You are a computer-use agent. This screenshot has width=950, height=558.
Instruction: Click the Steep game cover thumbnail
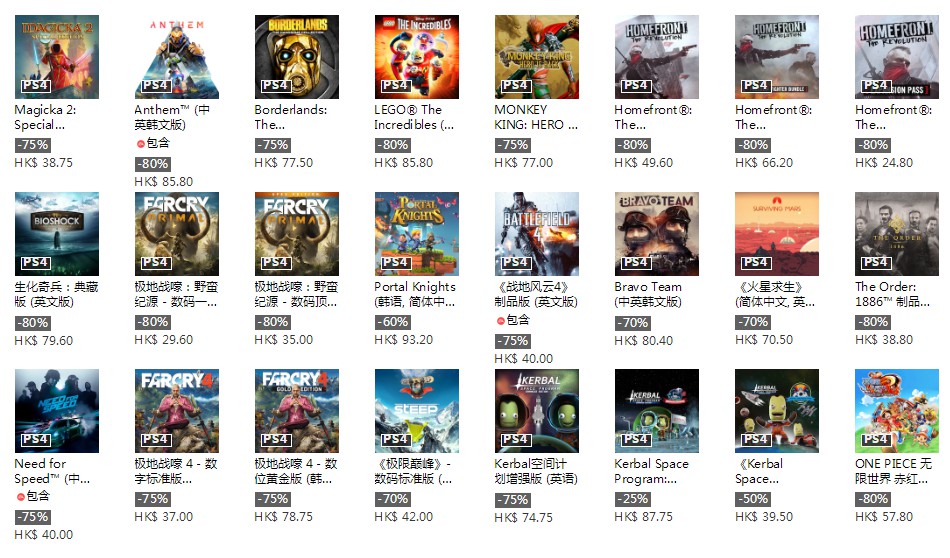[416, 411]
